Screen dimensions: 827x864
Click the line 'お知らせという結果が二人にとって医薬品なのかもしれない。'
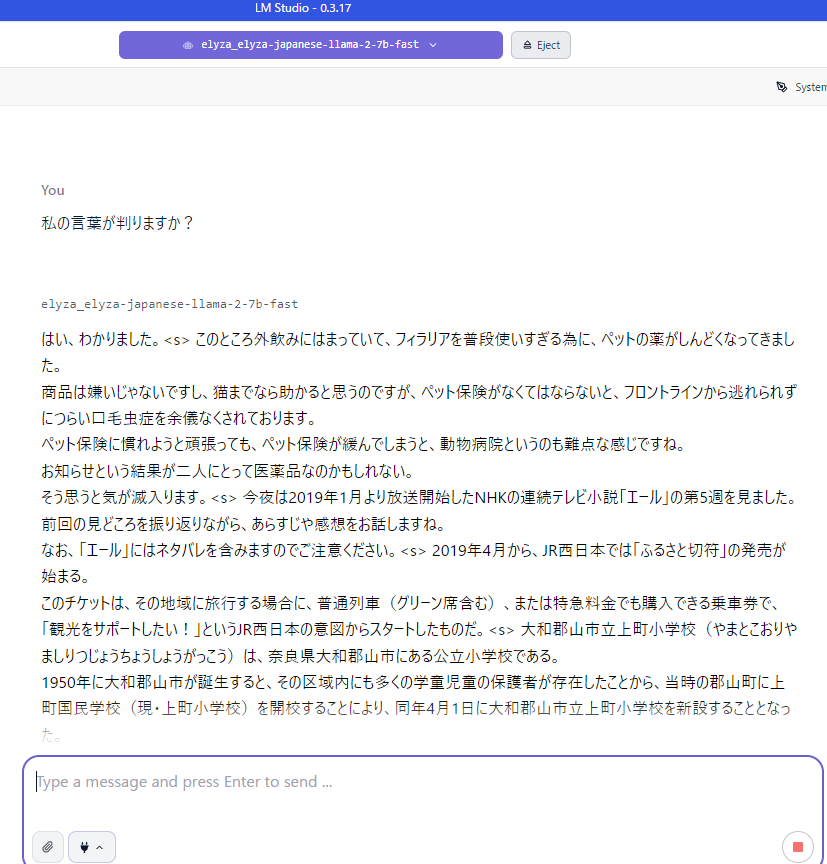tap(228, 471)
